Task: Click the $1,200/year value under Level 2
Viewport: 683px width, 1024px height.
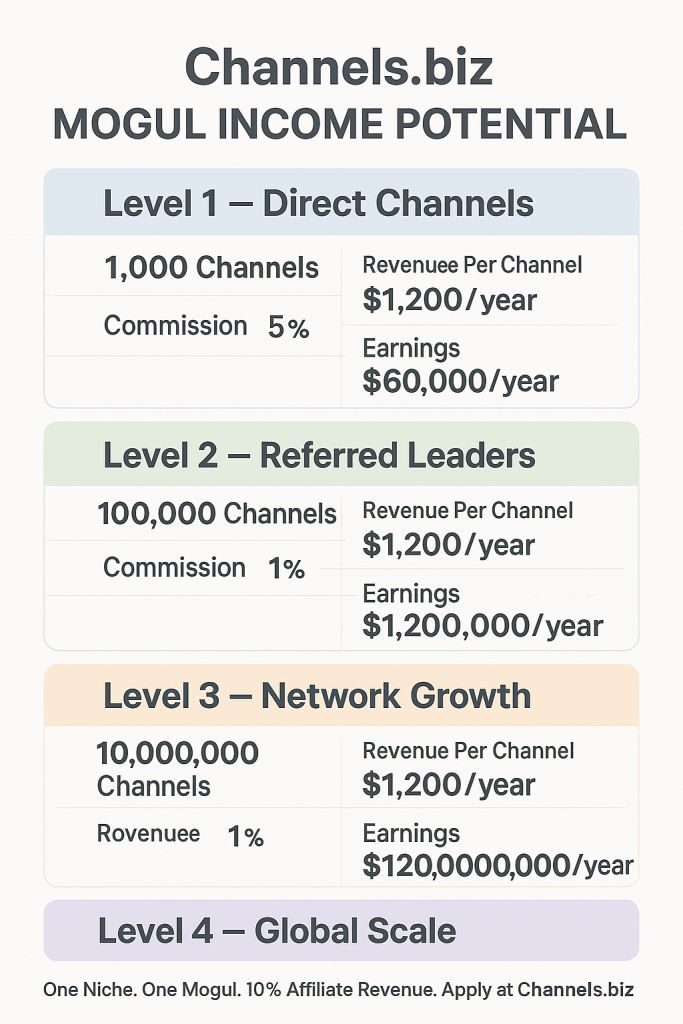Action: point(449,545)
